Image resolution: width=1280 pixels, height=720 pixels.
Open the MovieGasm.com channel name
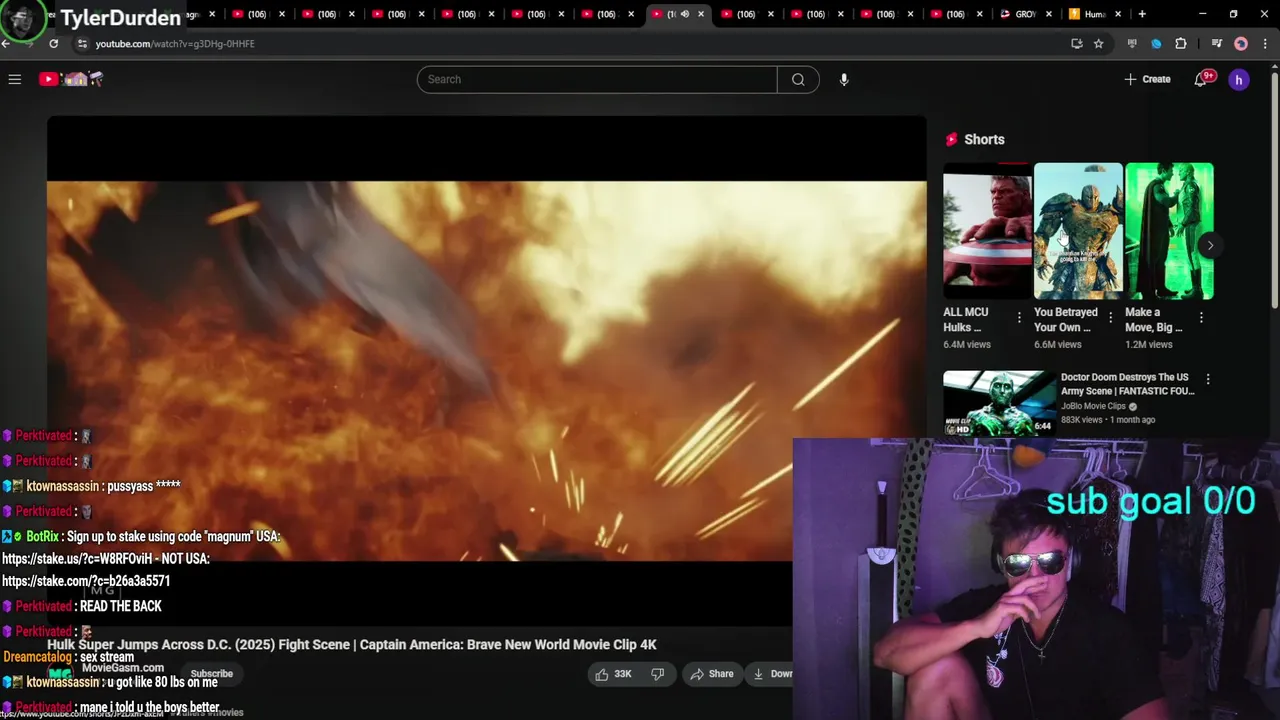(x=122, y=668)
